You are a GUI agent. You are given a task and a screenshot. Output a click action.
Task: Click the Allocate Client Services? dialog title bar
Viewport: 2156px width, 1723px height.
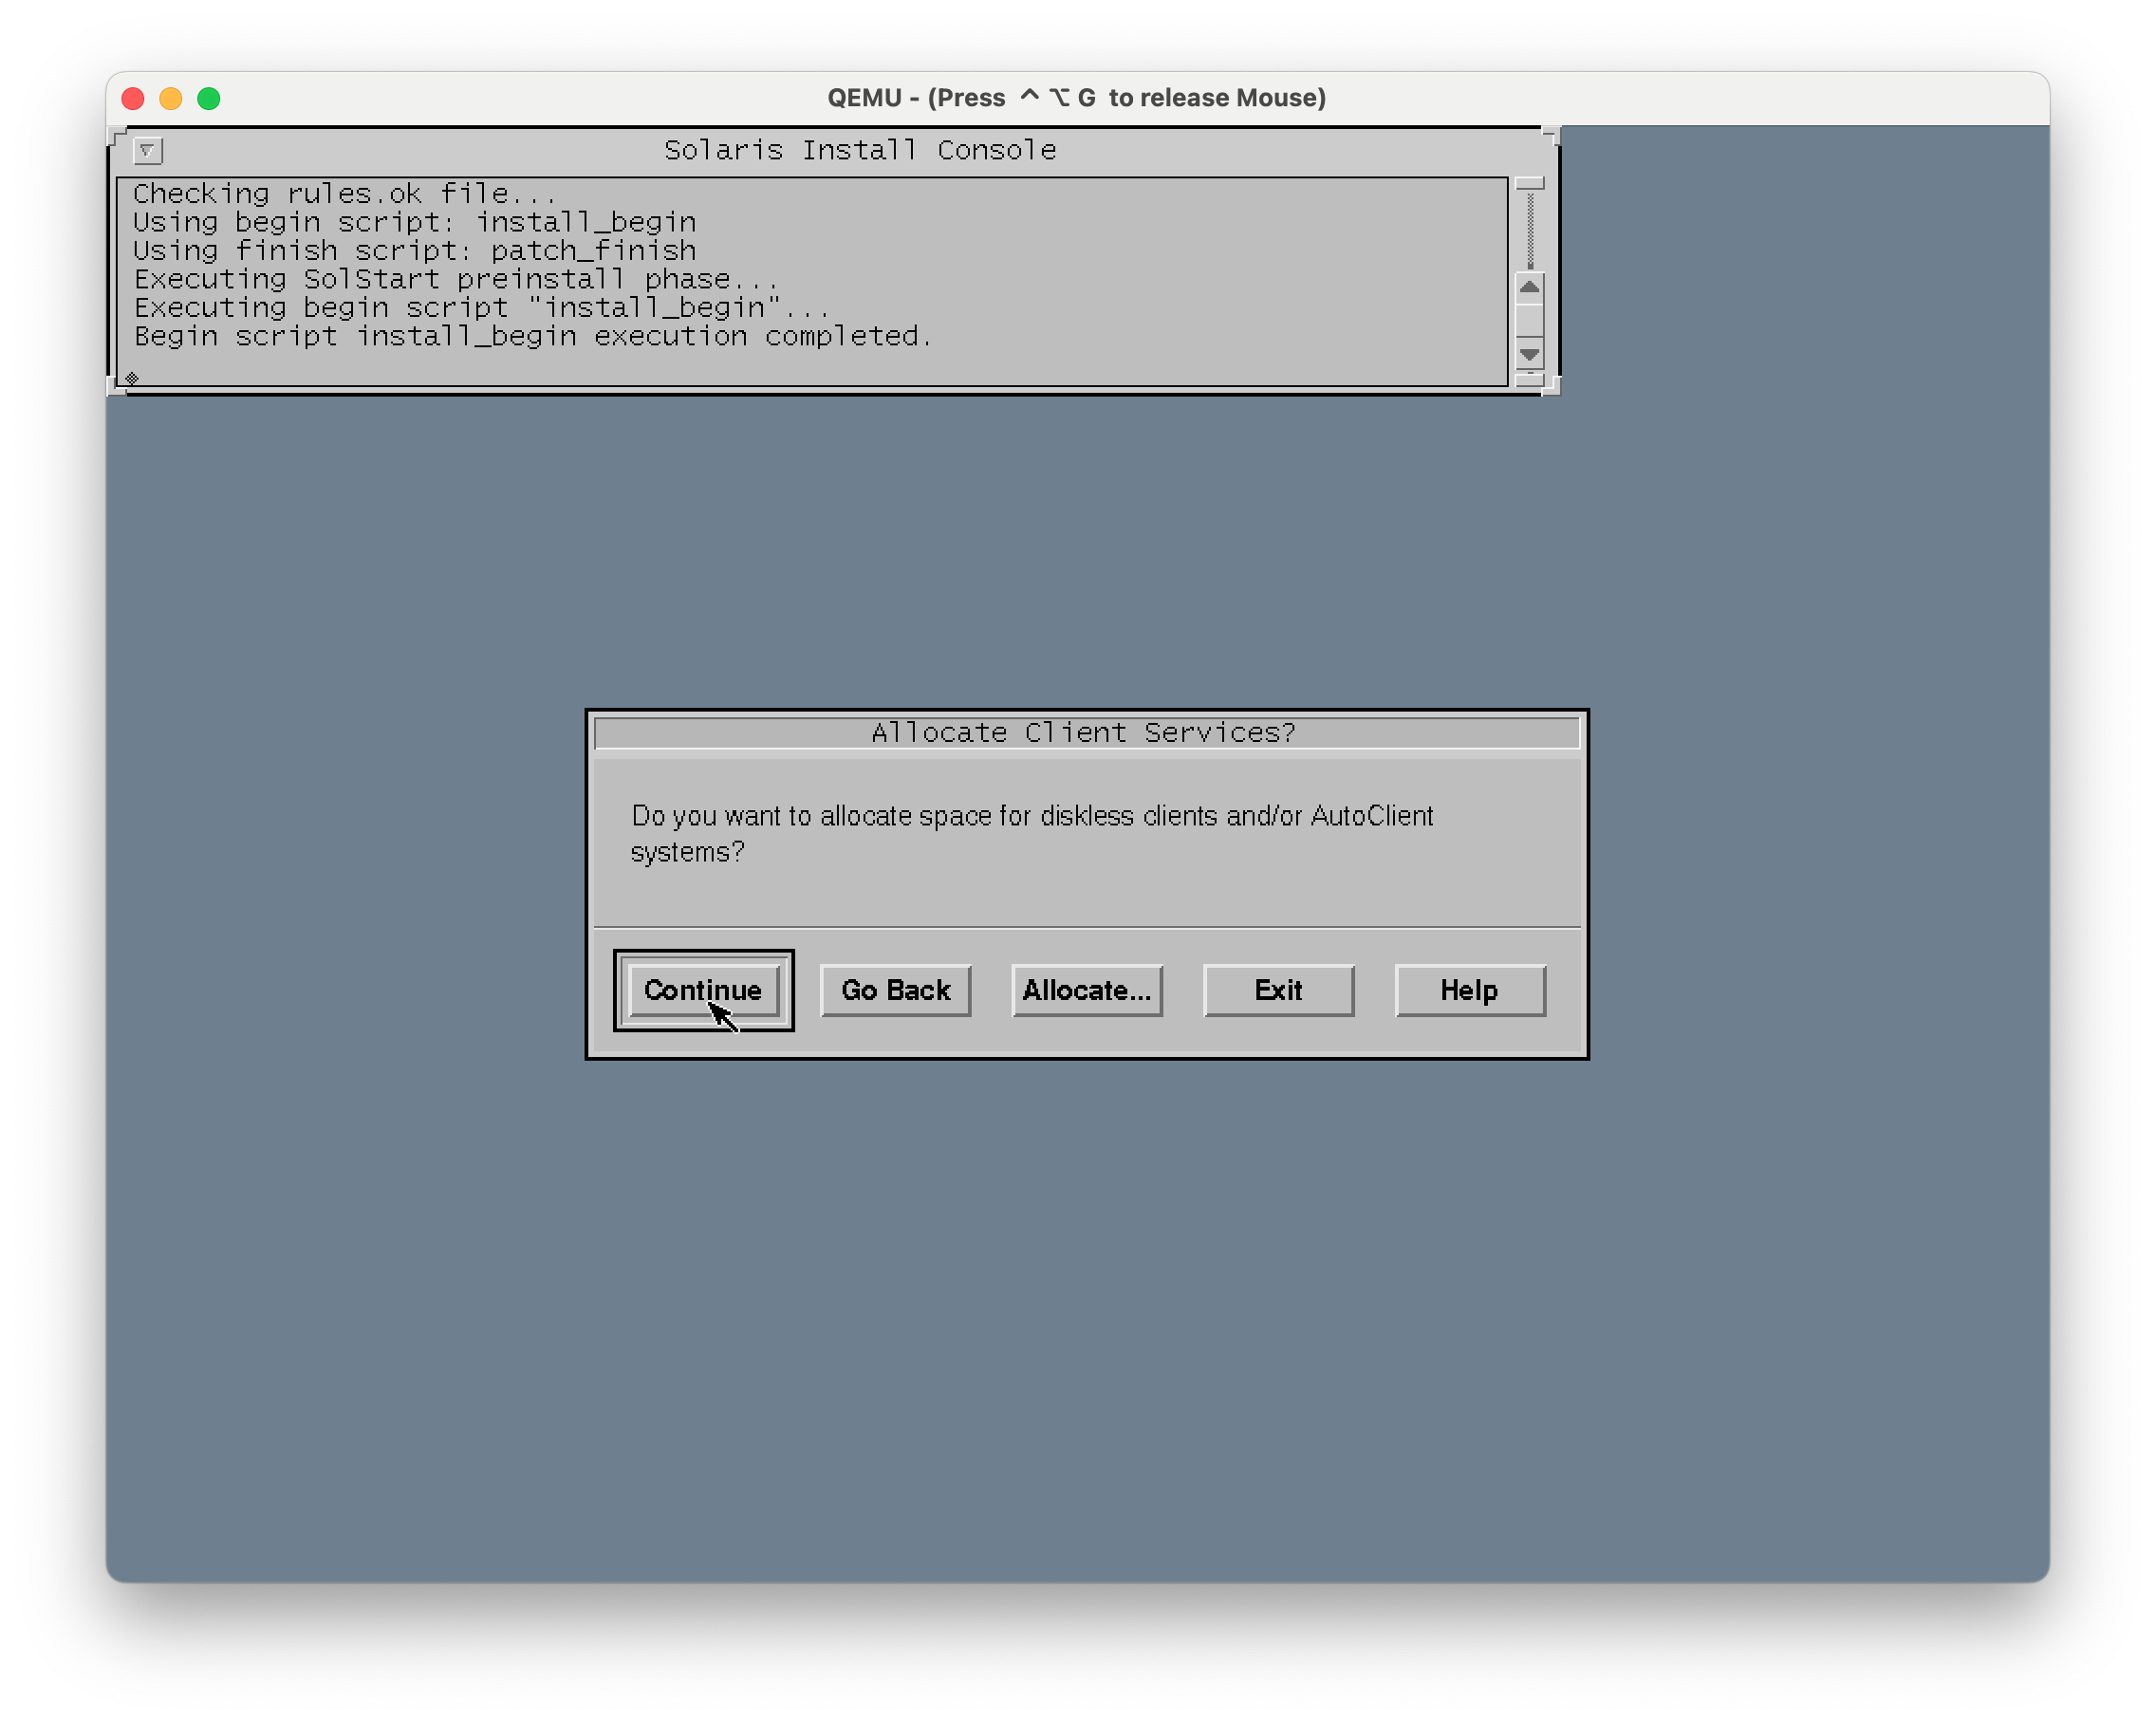[1085, 733]
